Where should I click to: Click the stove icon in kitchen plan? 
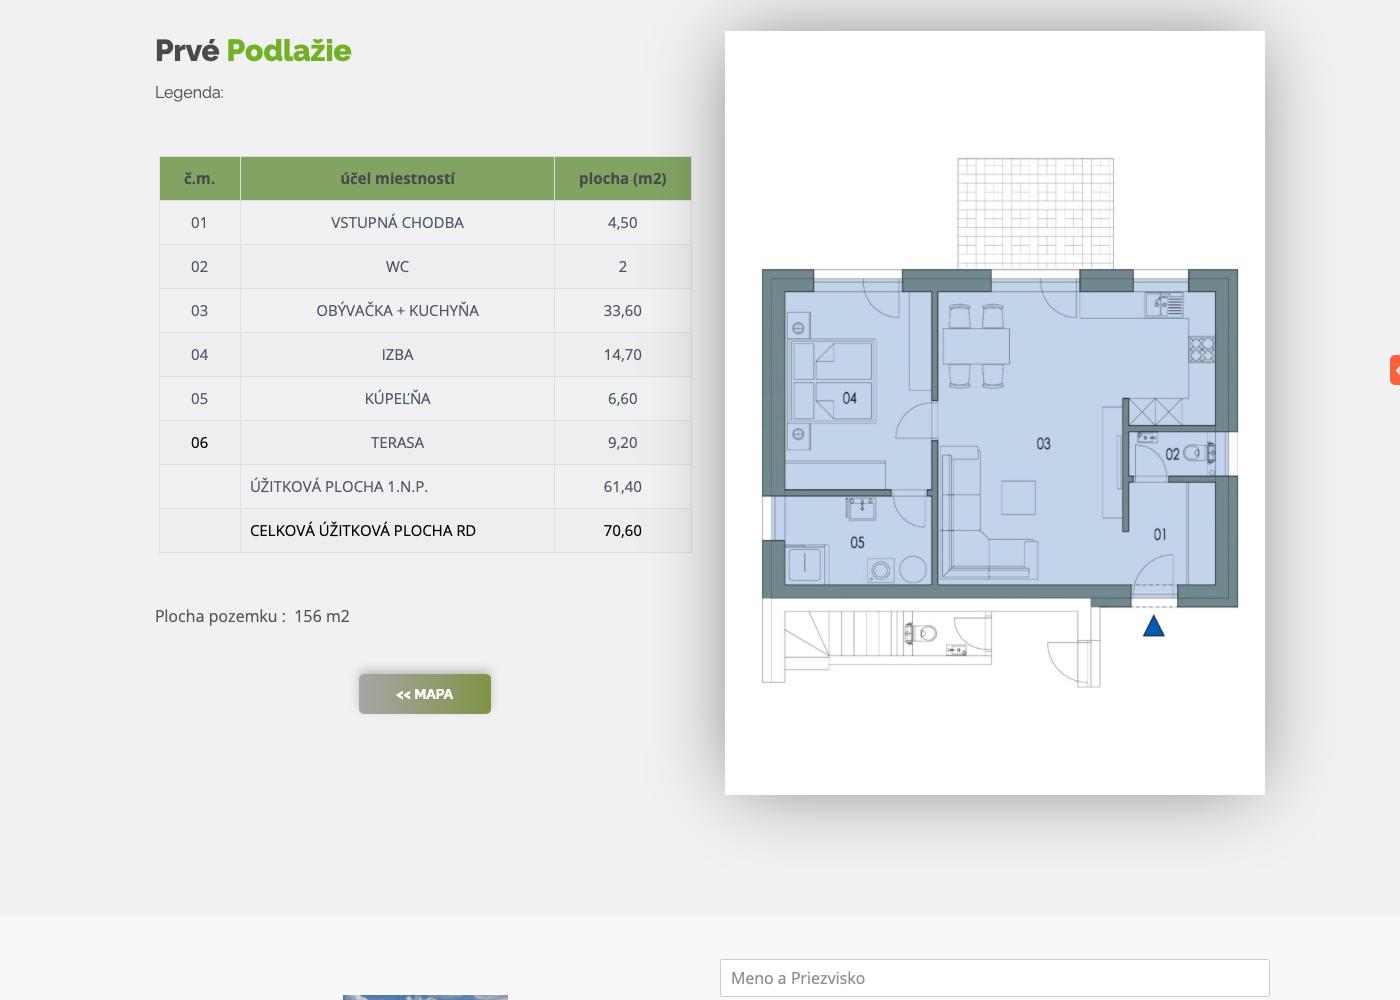[x=1201, y=349]
